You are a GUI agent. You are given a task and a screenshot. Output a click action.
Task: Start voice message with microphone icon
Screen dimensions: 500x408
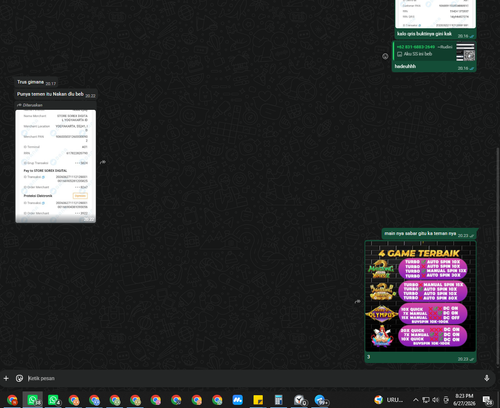(487, 378)
